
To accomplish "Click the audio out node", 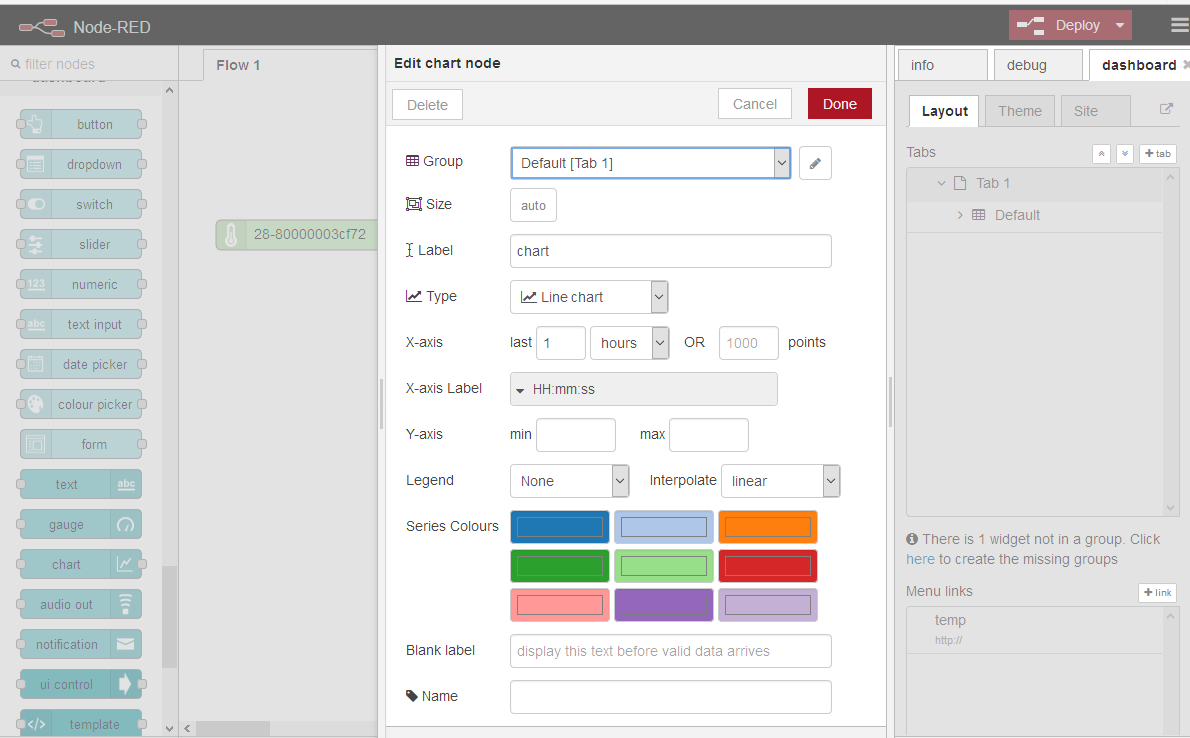I will (81, 604).
